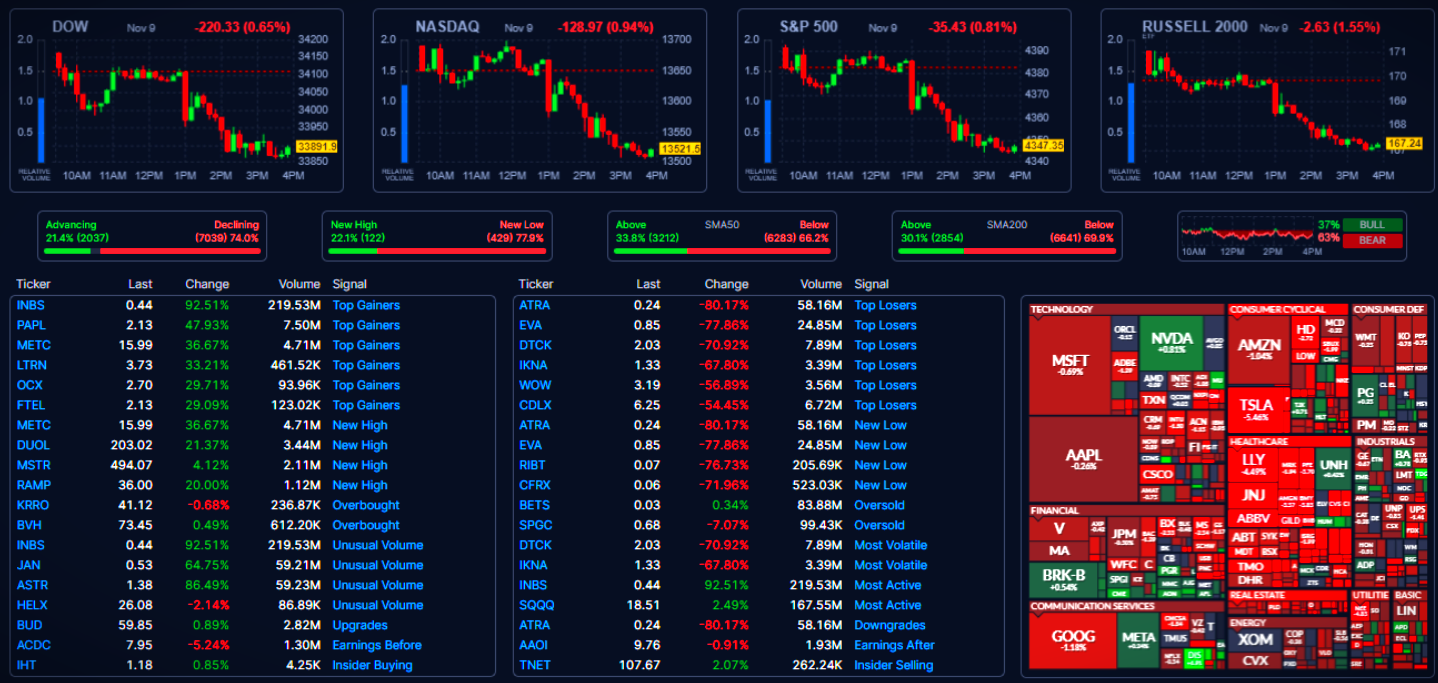The image size is (1438, 683).
Task: Open the Upgrades signal link
Action: (x=360, y=625)
